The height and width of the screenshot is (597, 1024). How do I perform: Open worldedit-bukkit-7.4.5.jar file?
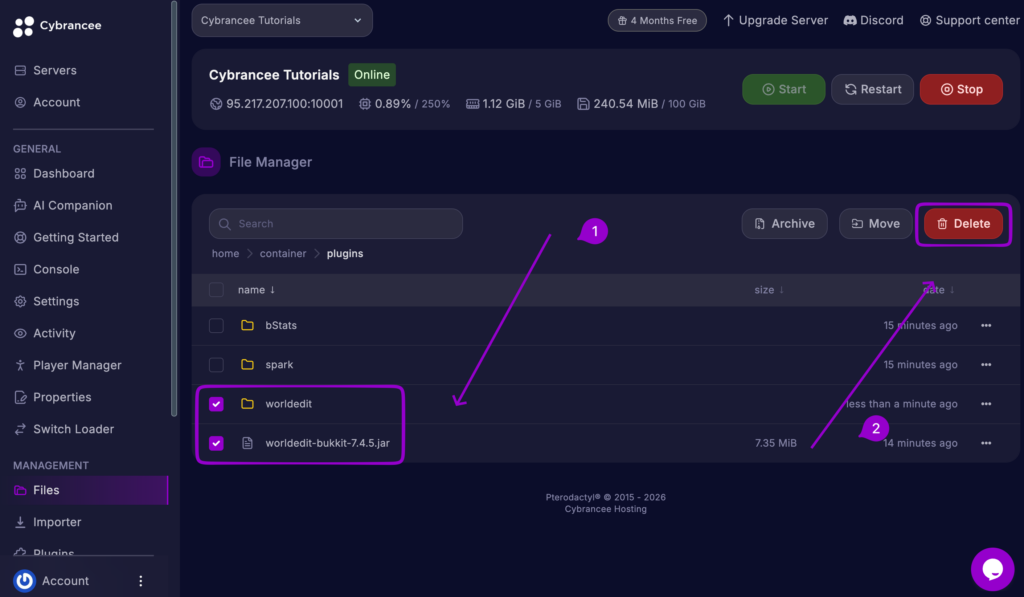coord(327,443)
